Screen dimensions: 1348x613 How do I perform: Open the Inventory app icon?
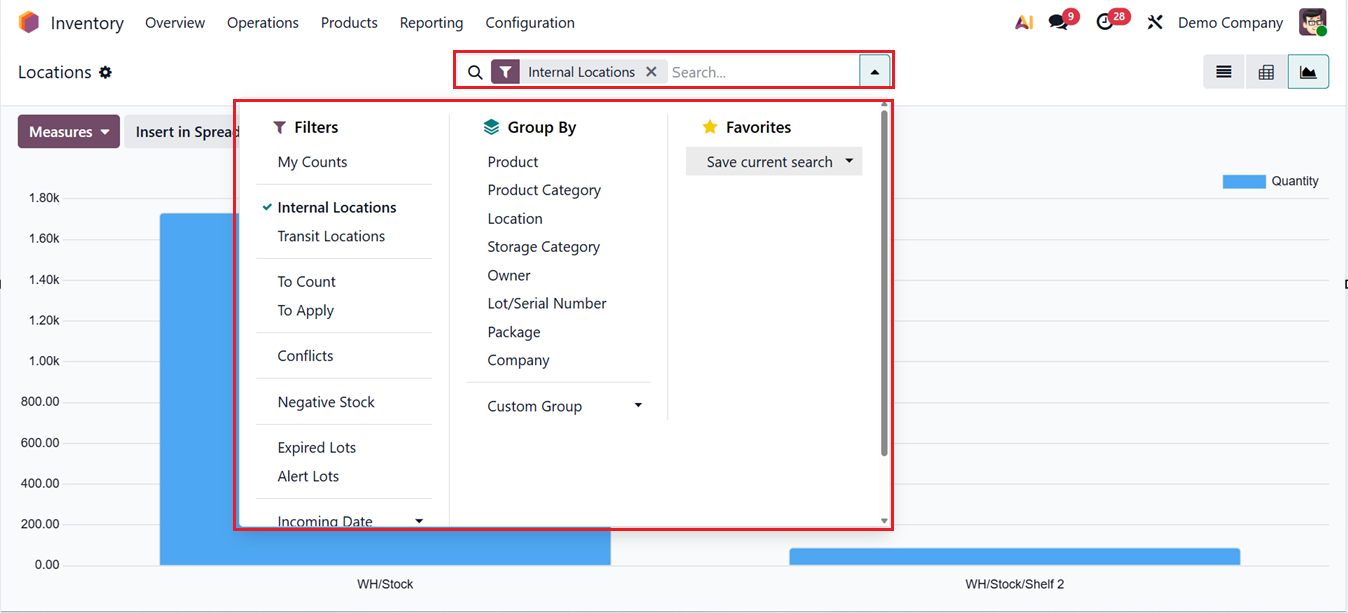(29, 21)
